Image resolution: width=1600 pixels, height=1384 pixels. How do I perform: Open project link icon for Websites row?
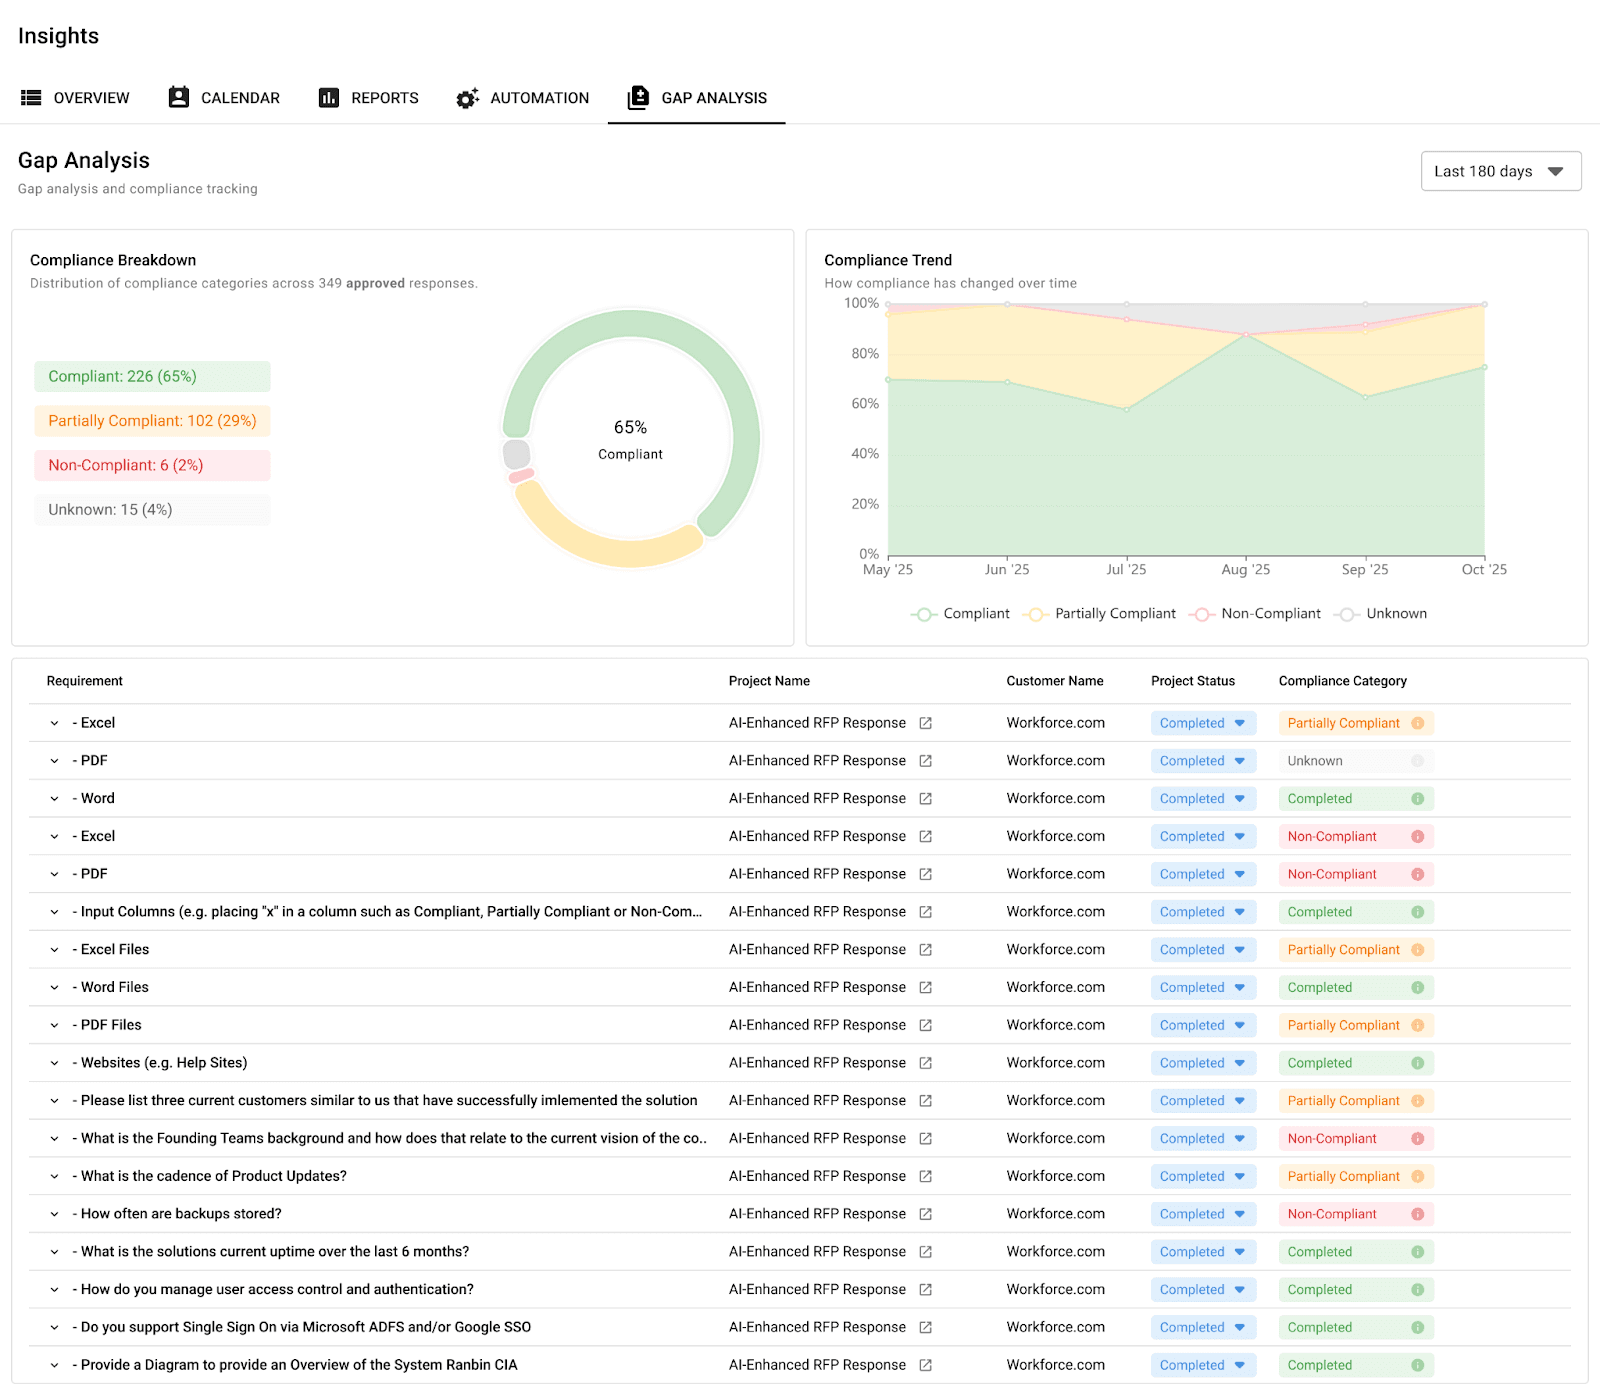click(x=926, y=1063)
